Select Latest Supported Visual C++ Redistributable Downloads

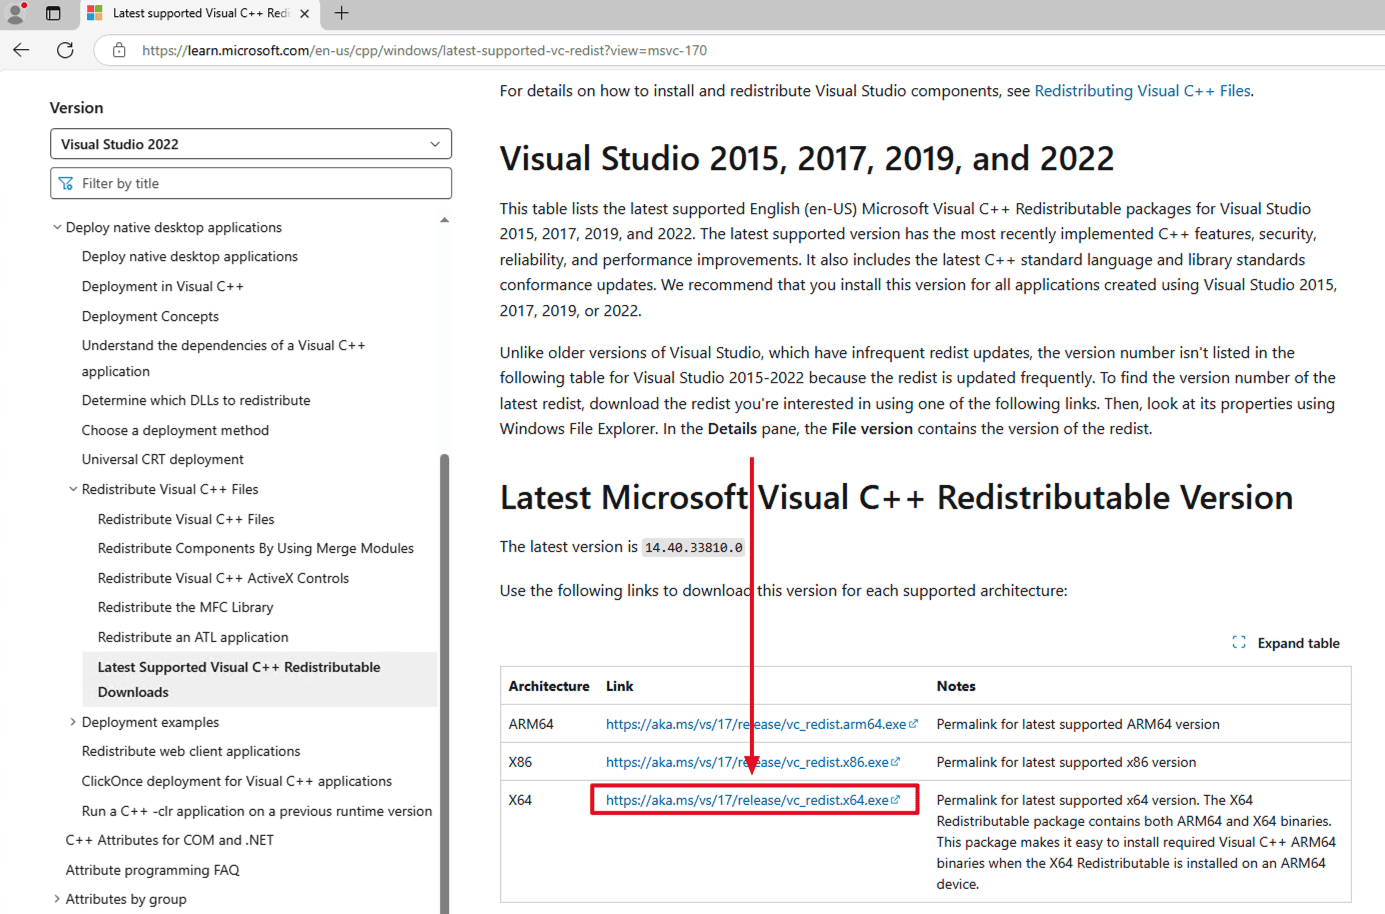point(260,679)
